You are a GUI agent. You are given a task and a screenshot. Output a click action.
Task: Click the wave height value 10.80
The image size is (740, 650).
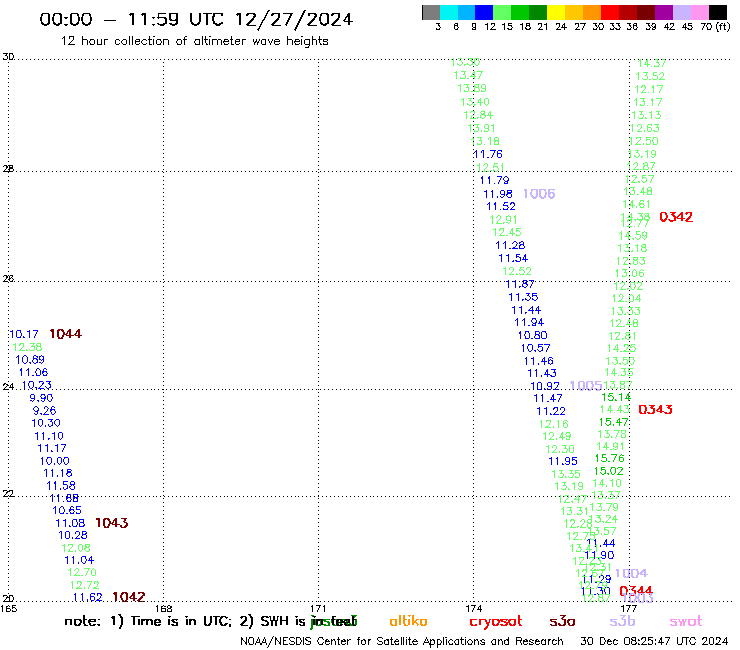(532, 335)
